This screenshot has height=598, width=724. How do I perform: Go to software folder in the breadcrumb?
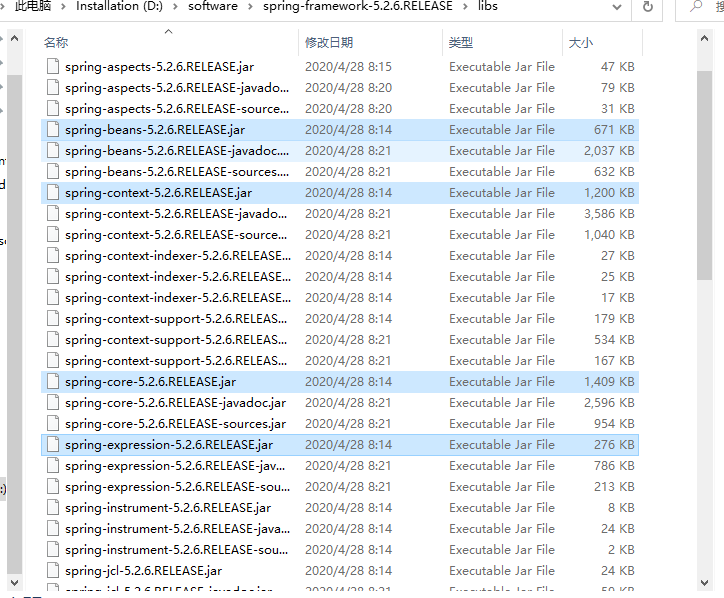(x=213, y=6)
